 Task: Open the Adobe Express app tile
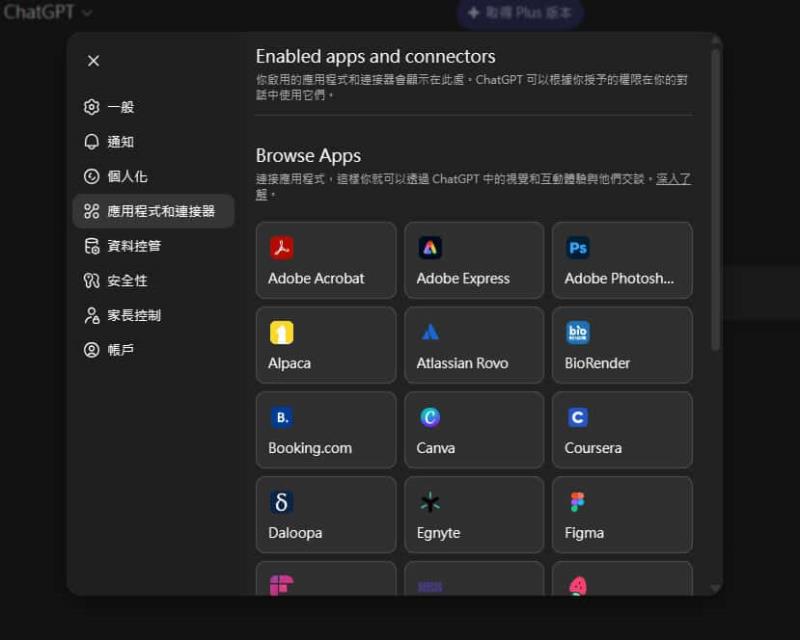click(473, 260)
